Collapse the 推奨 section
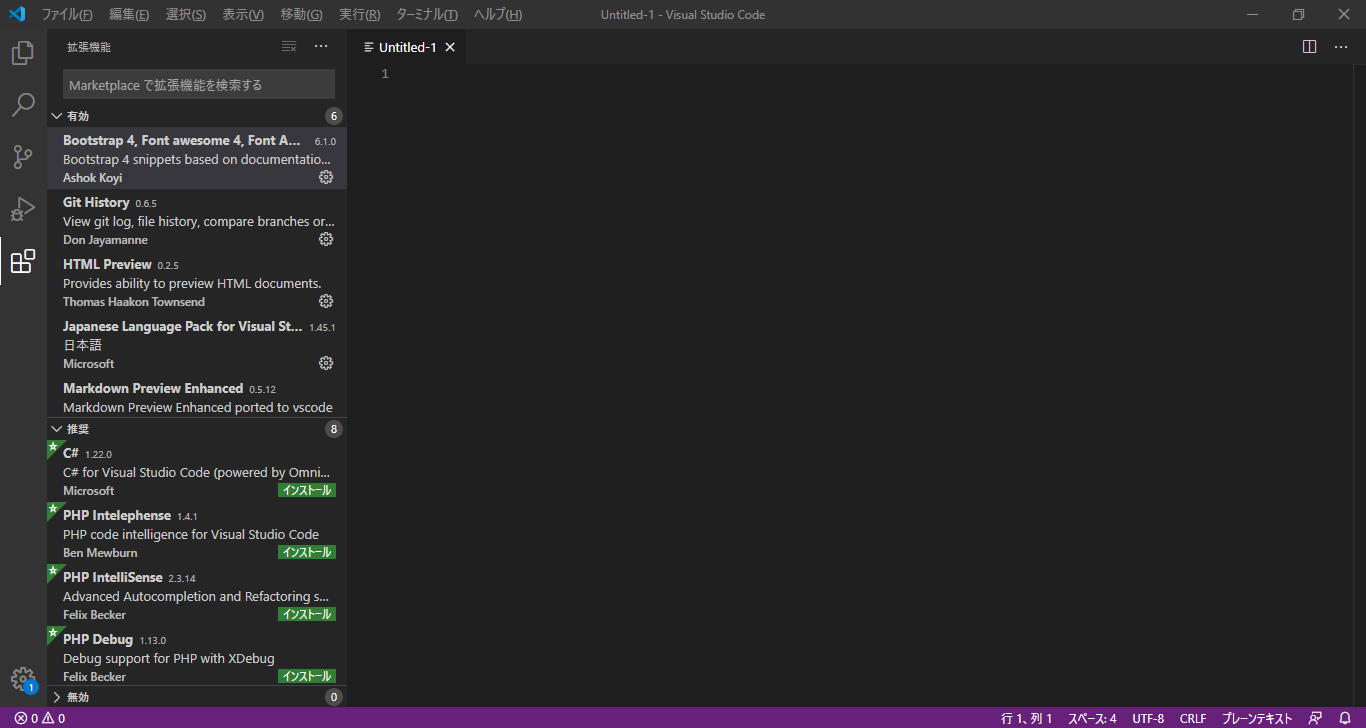The height and width of the screenshot is (728, 1366). 197,429
